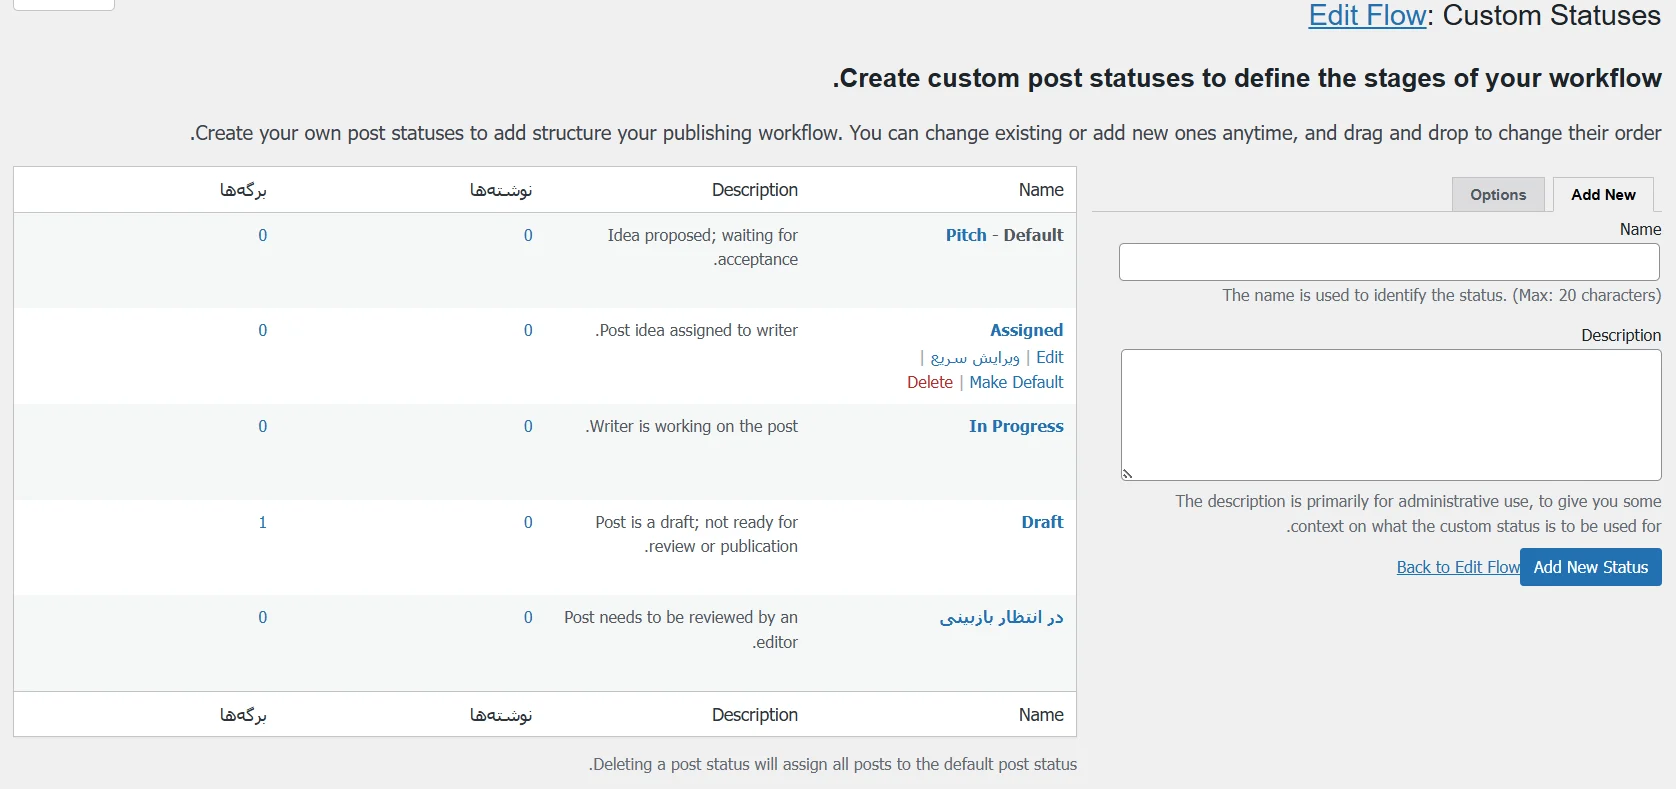Open the Assigned status
Viewport: 1676px width, 789px height.
click(x=1026, y=330)
